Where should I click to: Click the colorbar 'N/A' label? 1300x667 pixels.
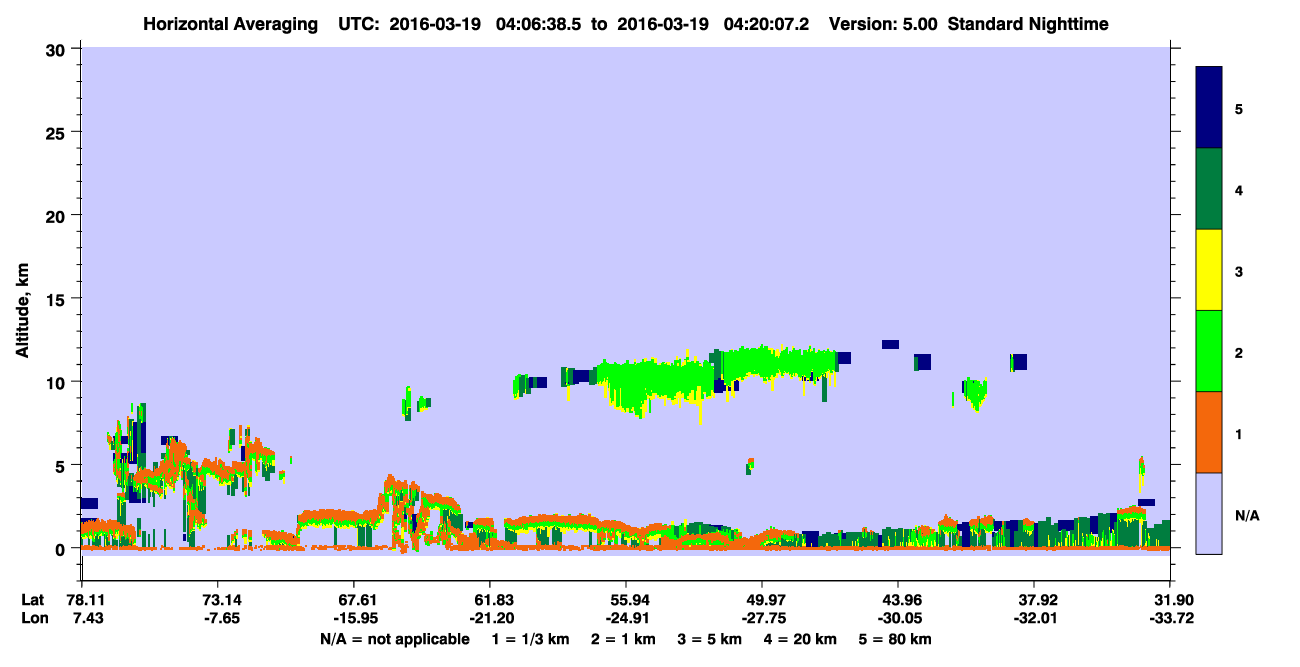tap(1246, 515)
